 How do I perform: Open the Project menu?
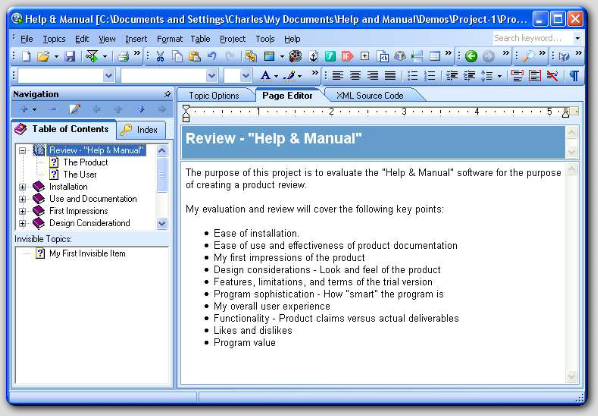coord(233,39)
